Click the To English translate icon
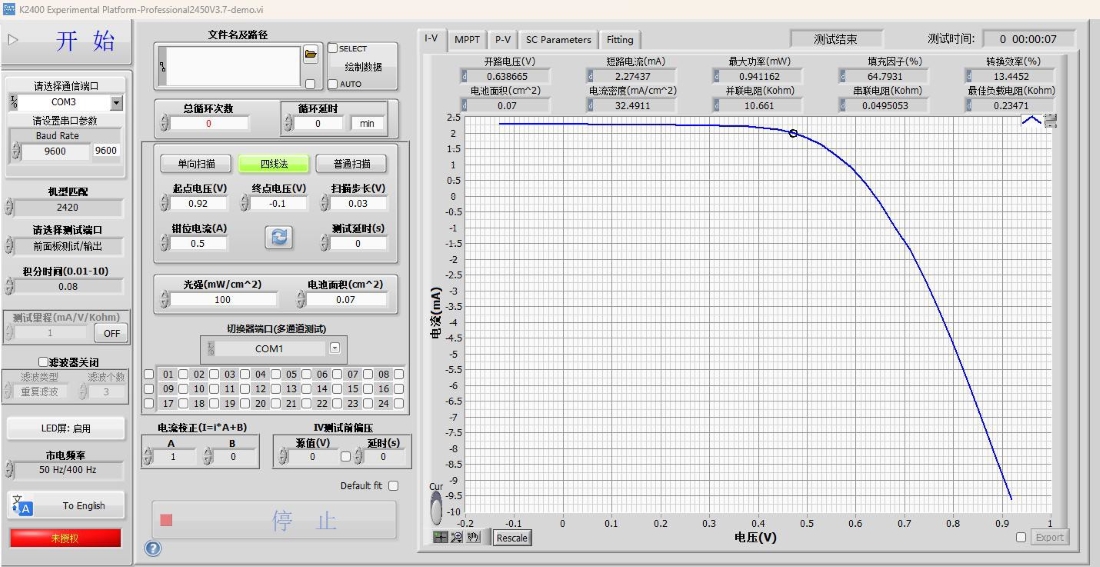The height and width of the screenshot is (567, 1100). point(22,505)
